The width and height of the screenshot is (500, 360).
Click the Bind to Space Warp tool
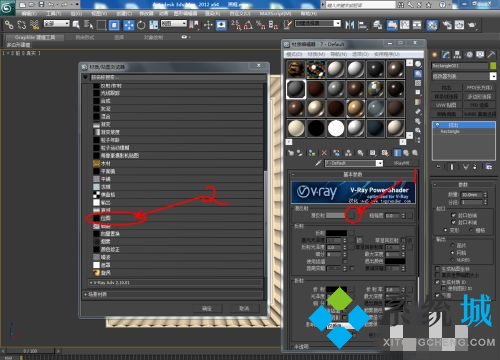pos(34,25)
